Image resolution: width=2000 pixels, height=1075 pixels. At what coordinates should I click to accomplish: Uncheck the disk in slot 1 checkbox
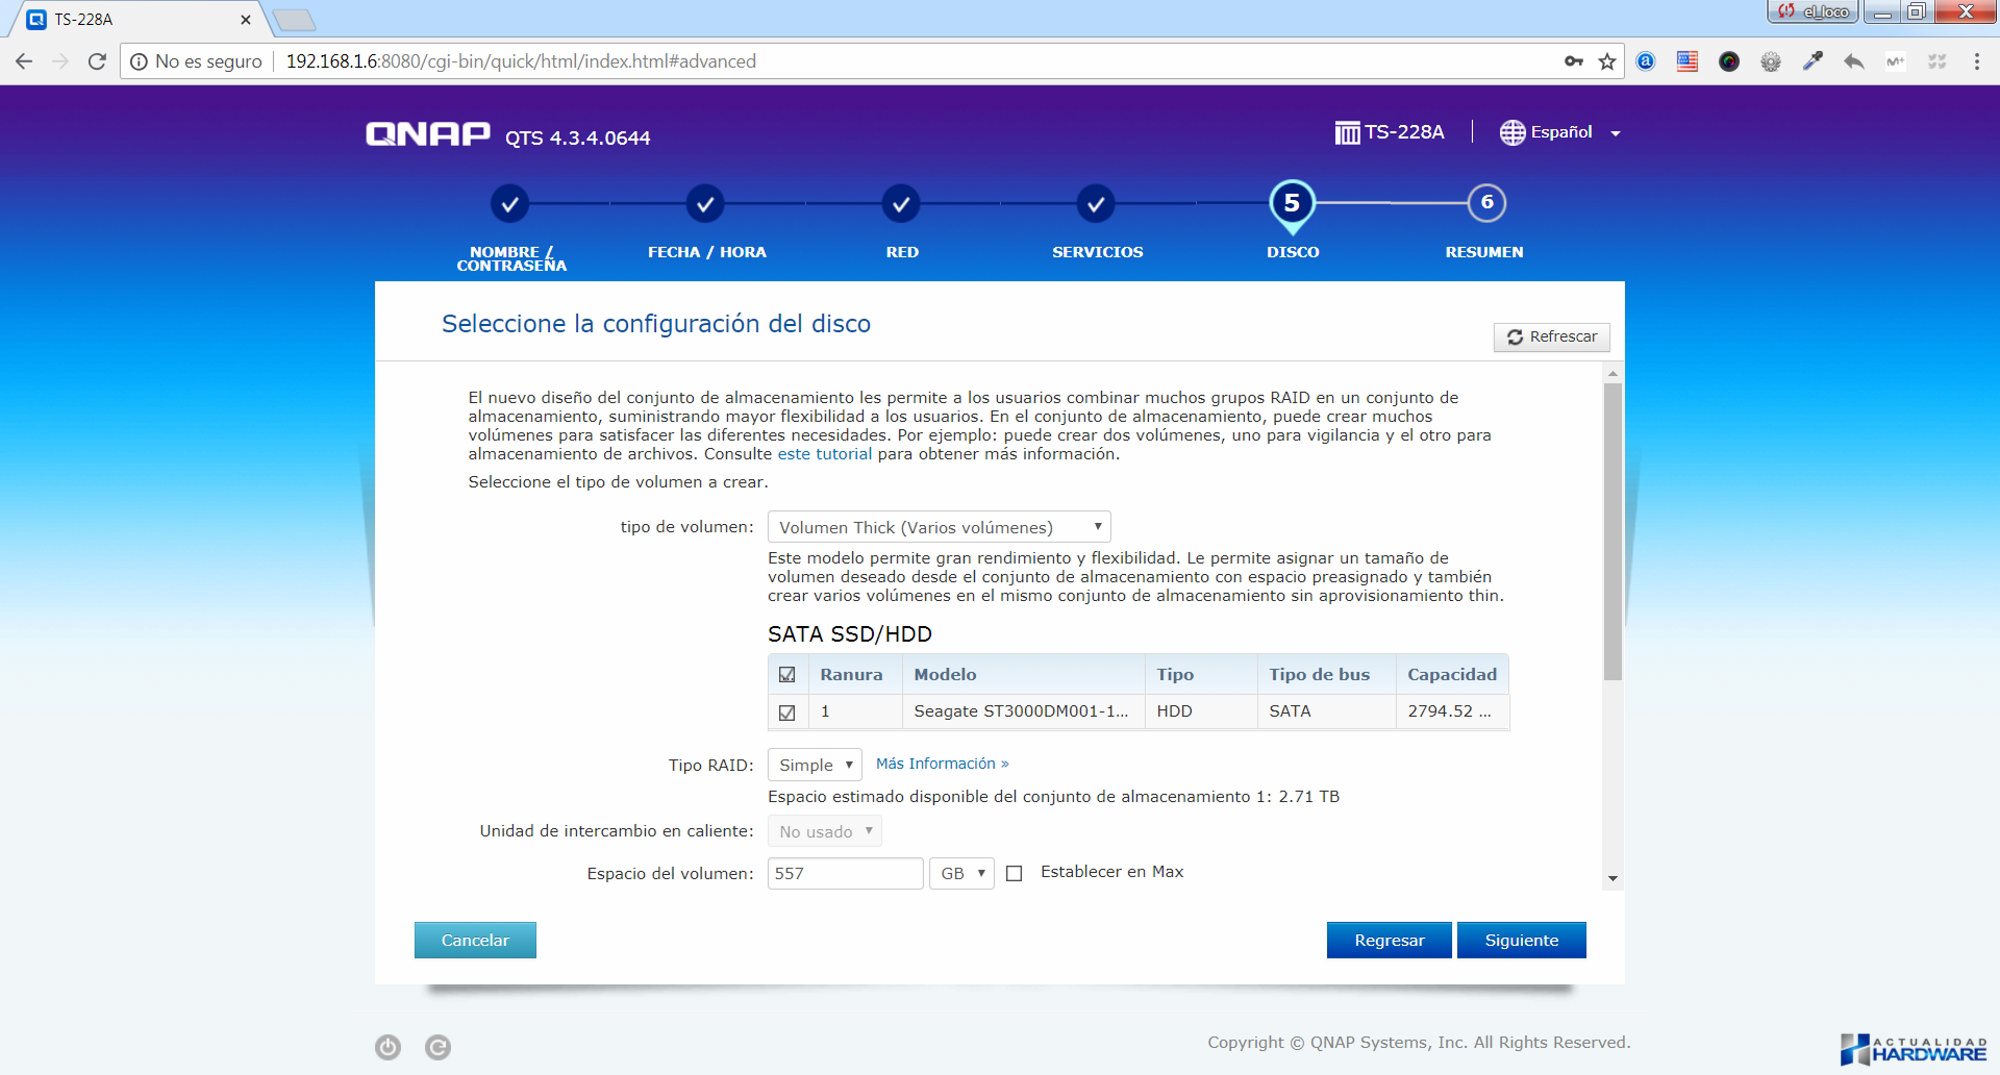tap(787, 712)
